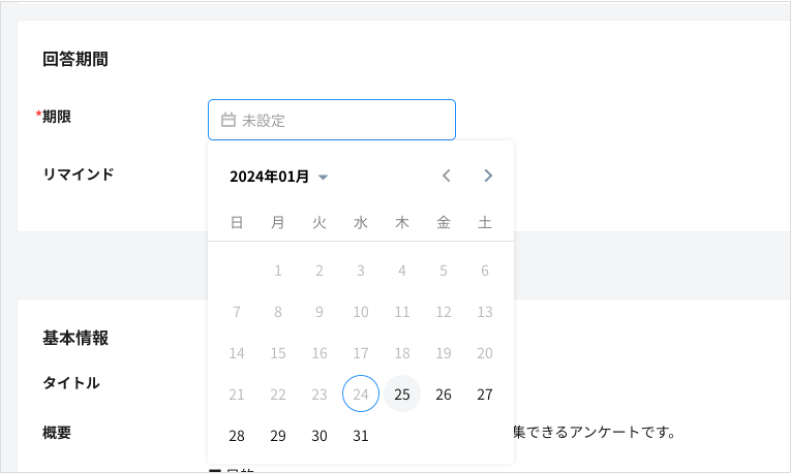Click disabled date 14 in calendar
The image size is (792, 474).
pyautogui.click(x=236, y=353)
